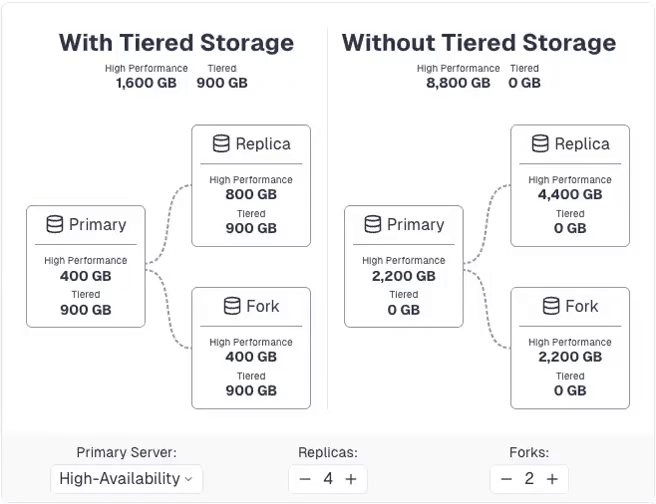
Task: Select the Replica card showing 800 GB
Action: coord(251,185)
